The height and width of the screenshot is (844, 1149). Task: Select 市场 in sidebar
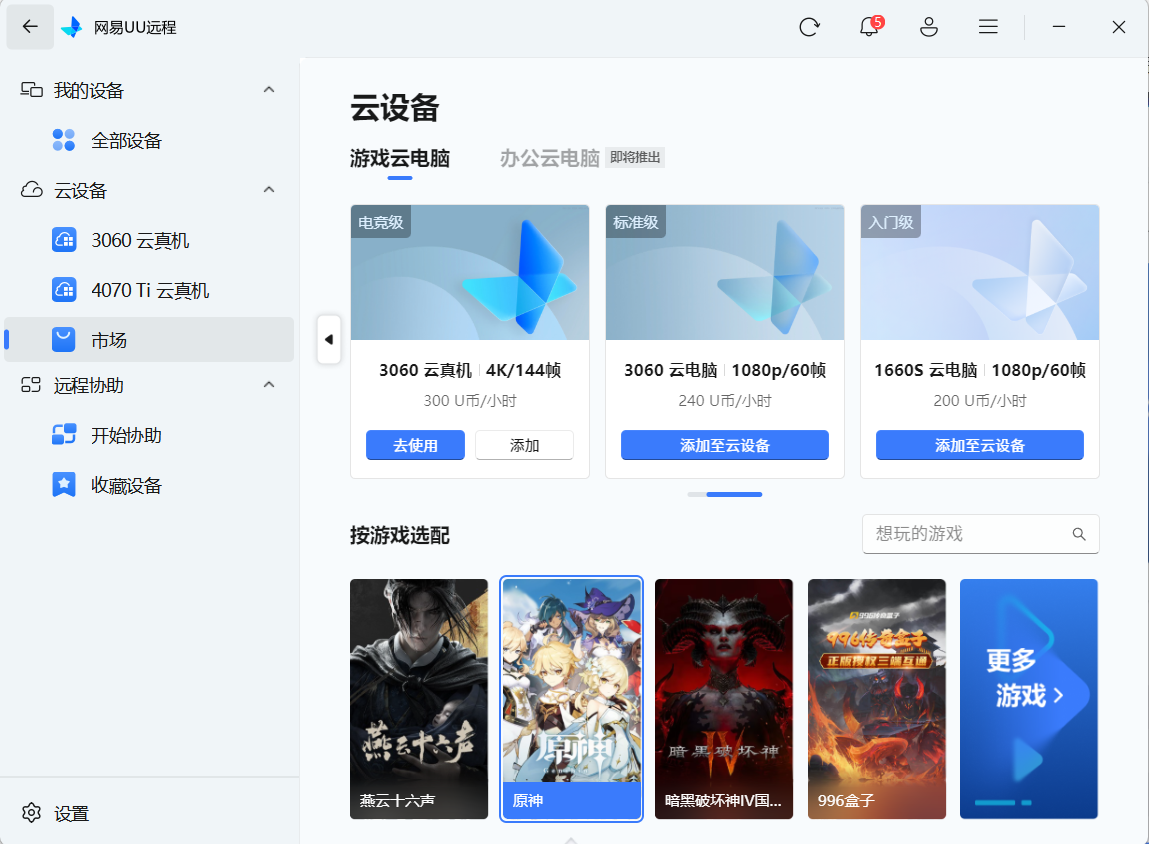tap(149, 339)
